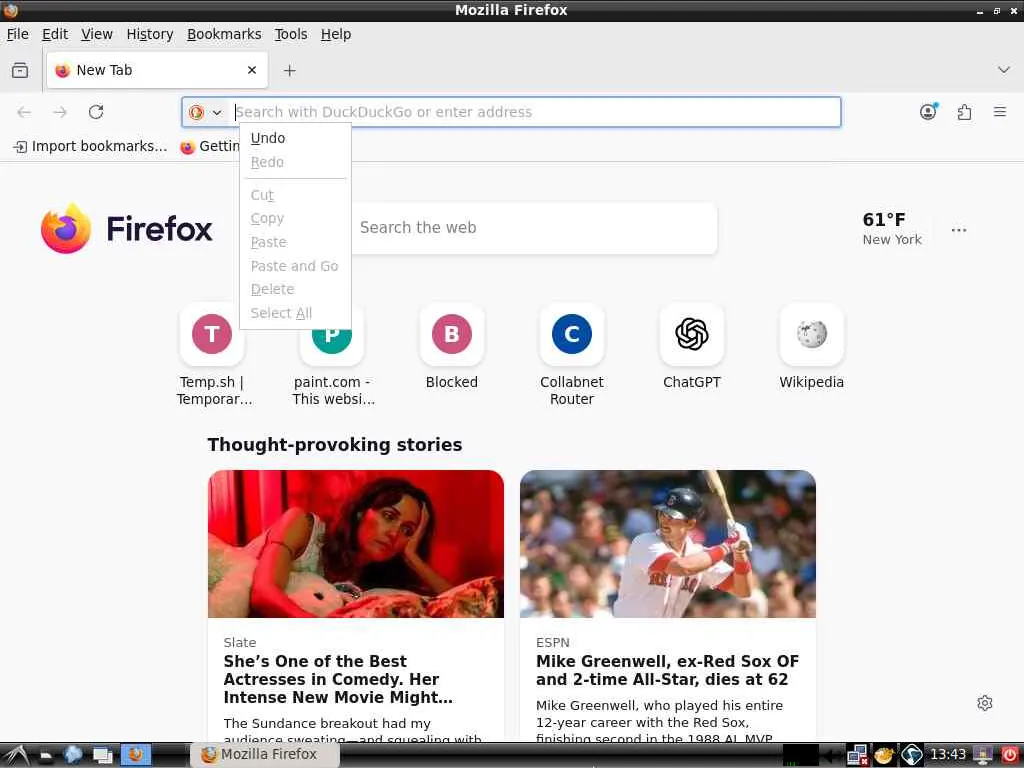Open the hamburger application menu

[x=999, y=112]
